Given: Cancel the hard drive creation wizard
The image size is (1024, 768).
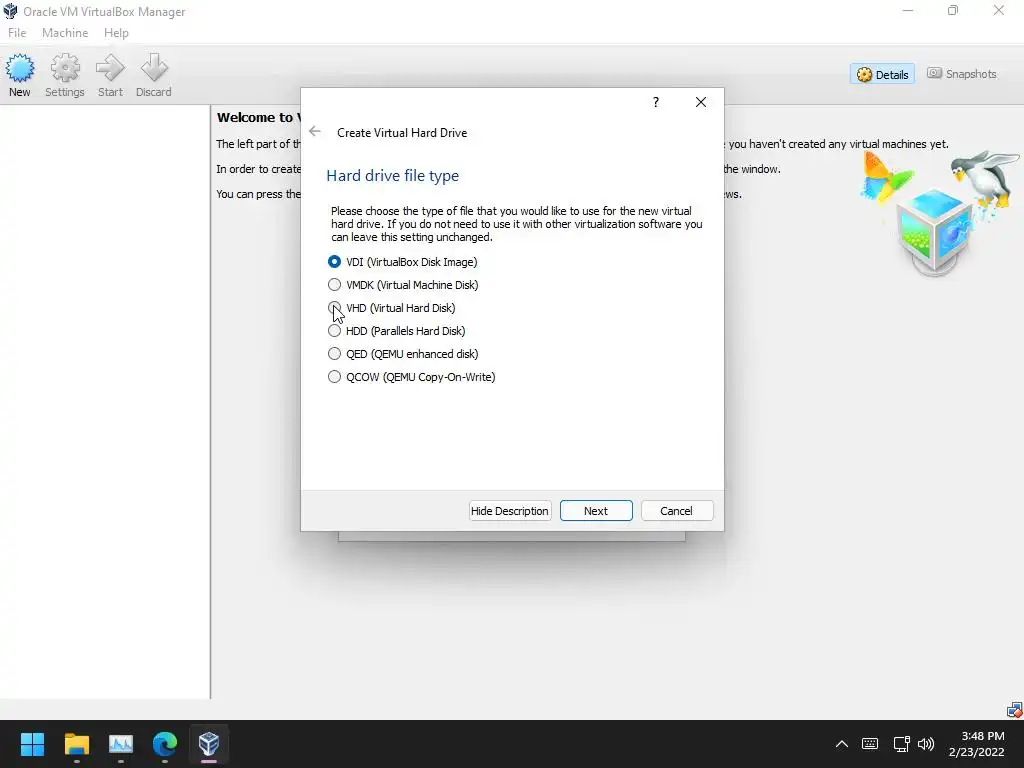Looking at the screenshot, I should pos(677,511).
